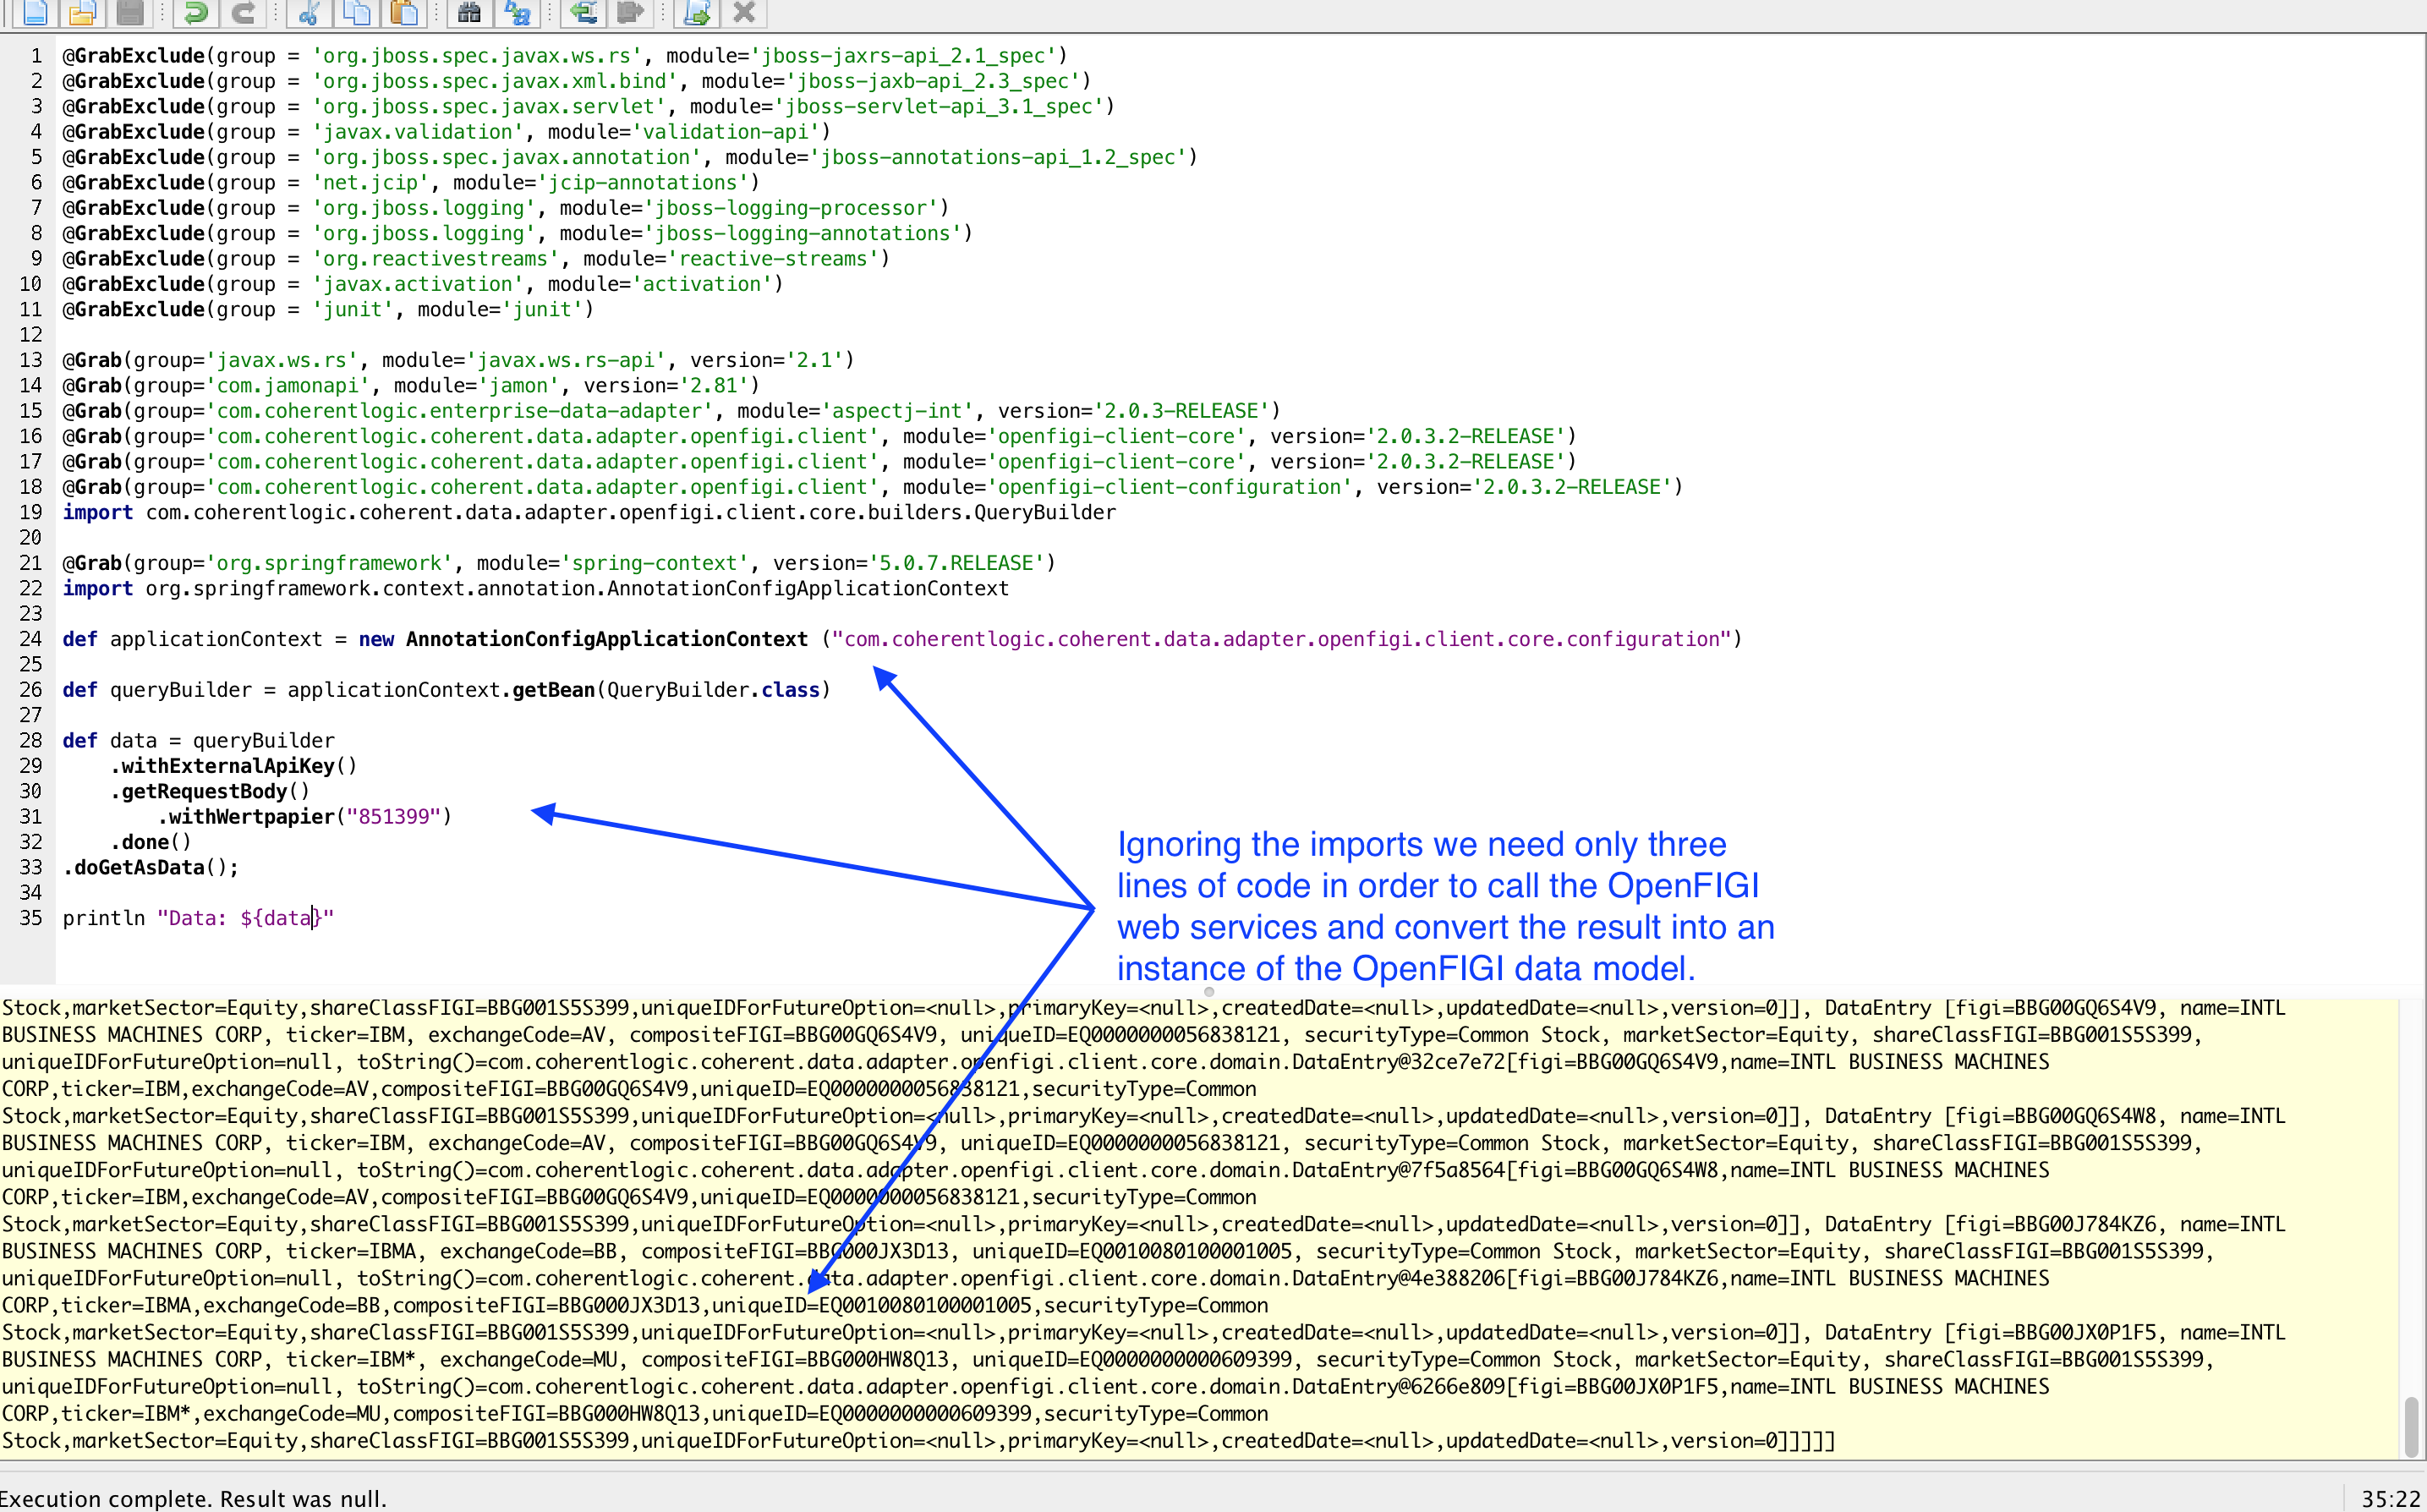Click the output pane vertical scrollbar
Screen dimensions: 2427x1512
[2411, 1427]
